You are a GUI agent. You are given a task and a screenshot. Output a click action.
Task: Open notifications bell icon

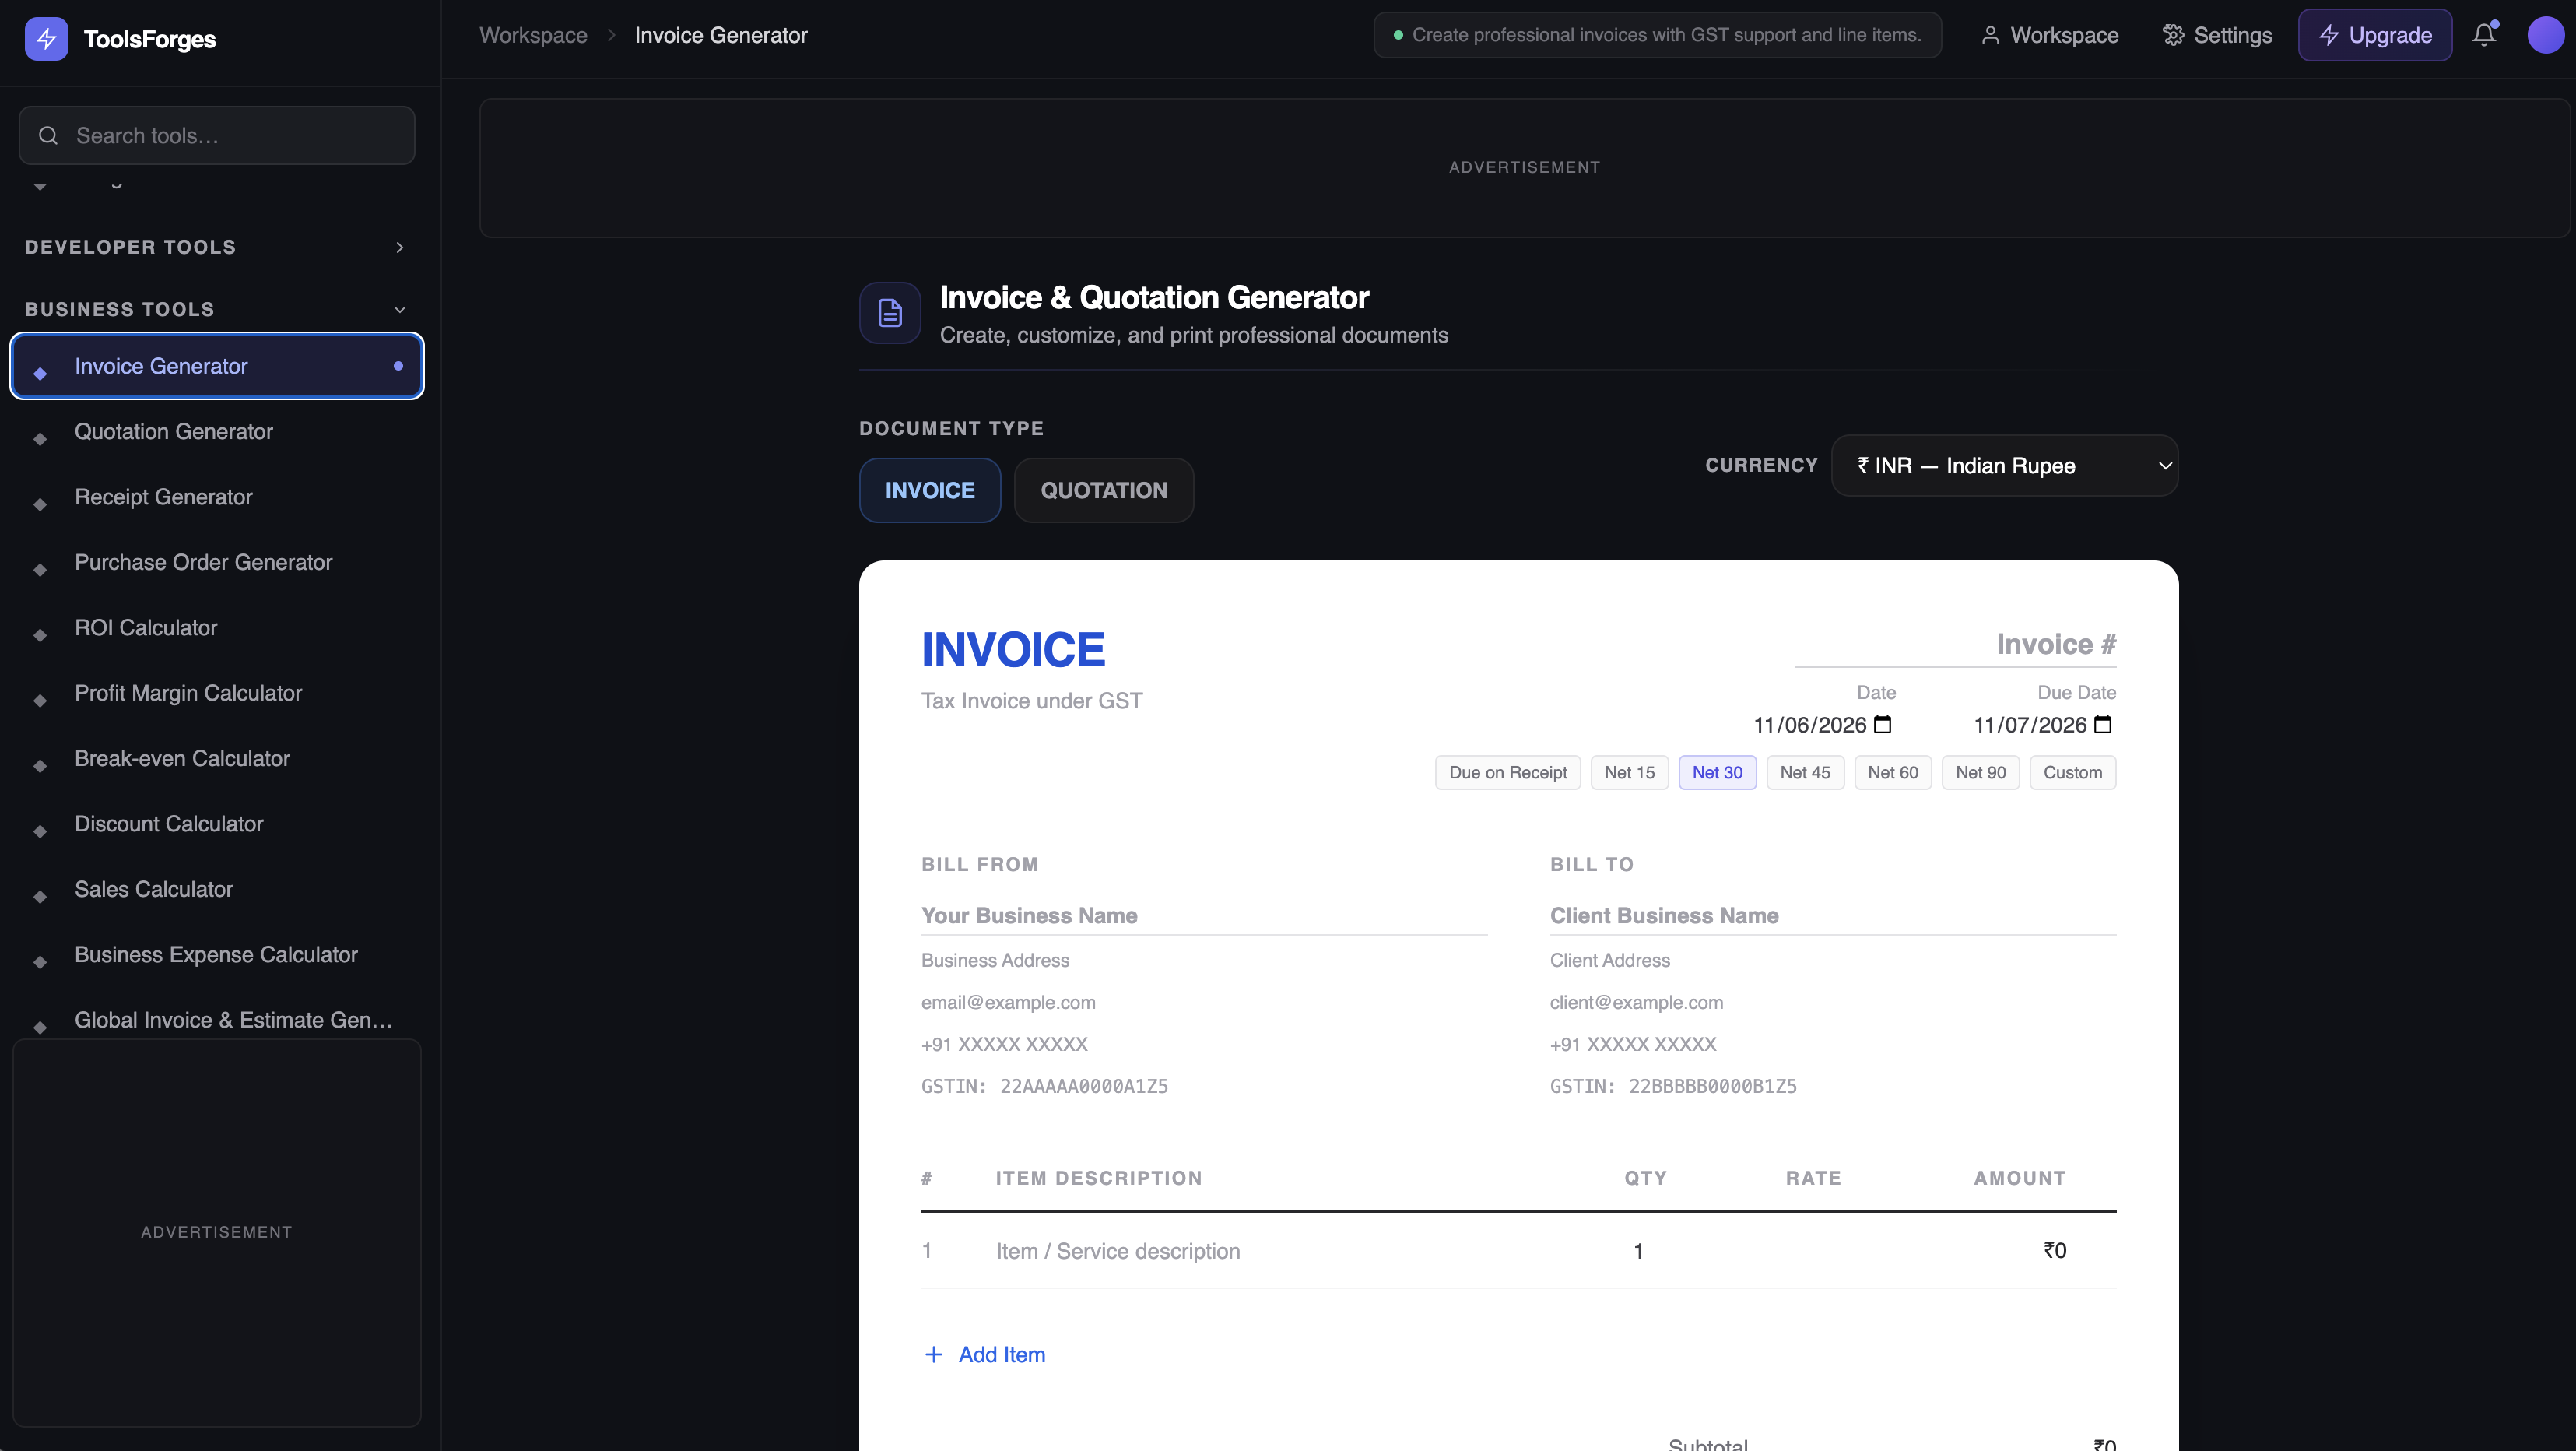[x=2483, y=35]
